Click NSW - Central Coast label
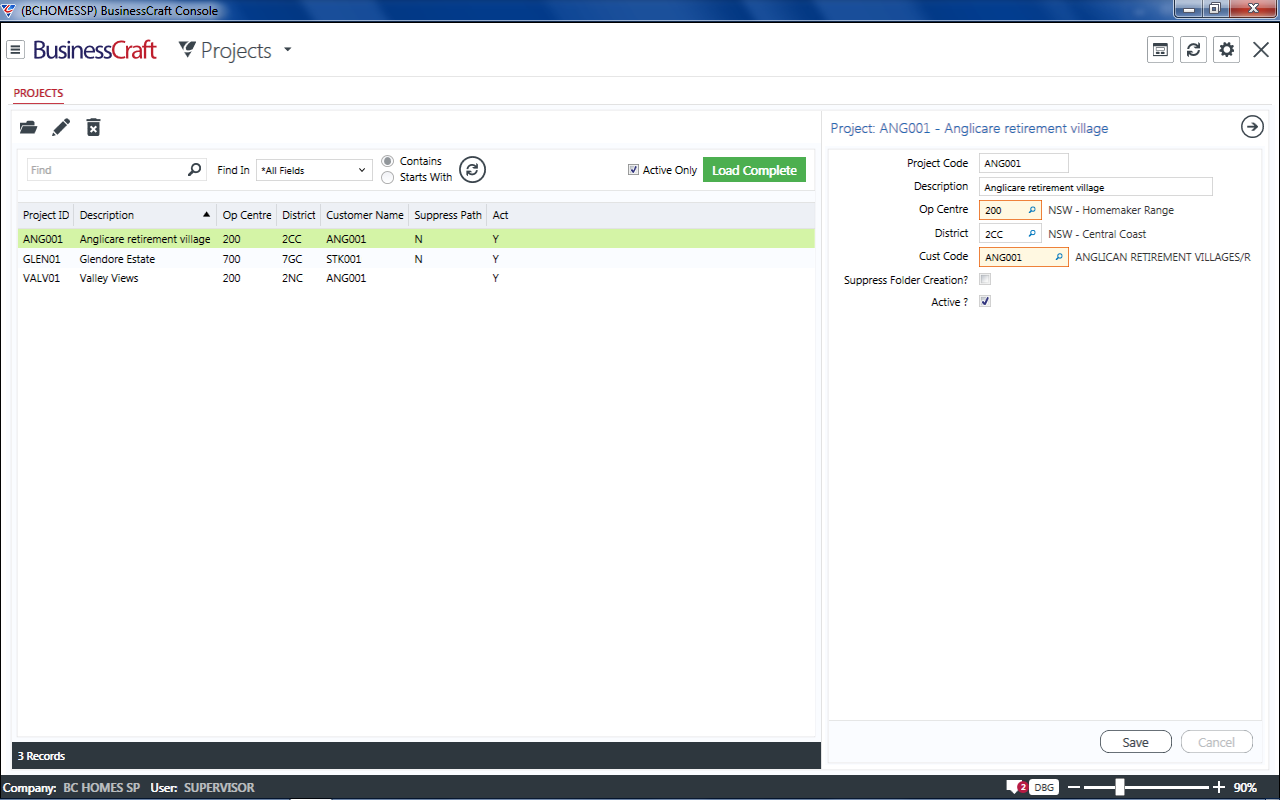 [1097, 233]
